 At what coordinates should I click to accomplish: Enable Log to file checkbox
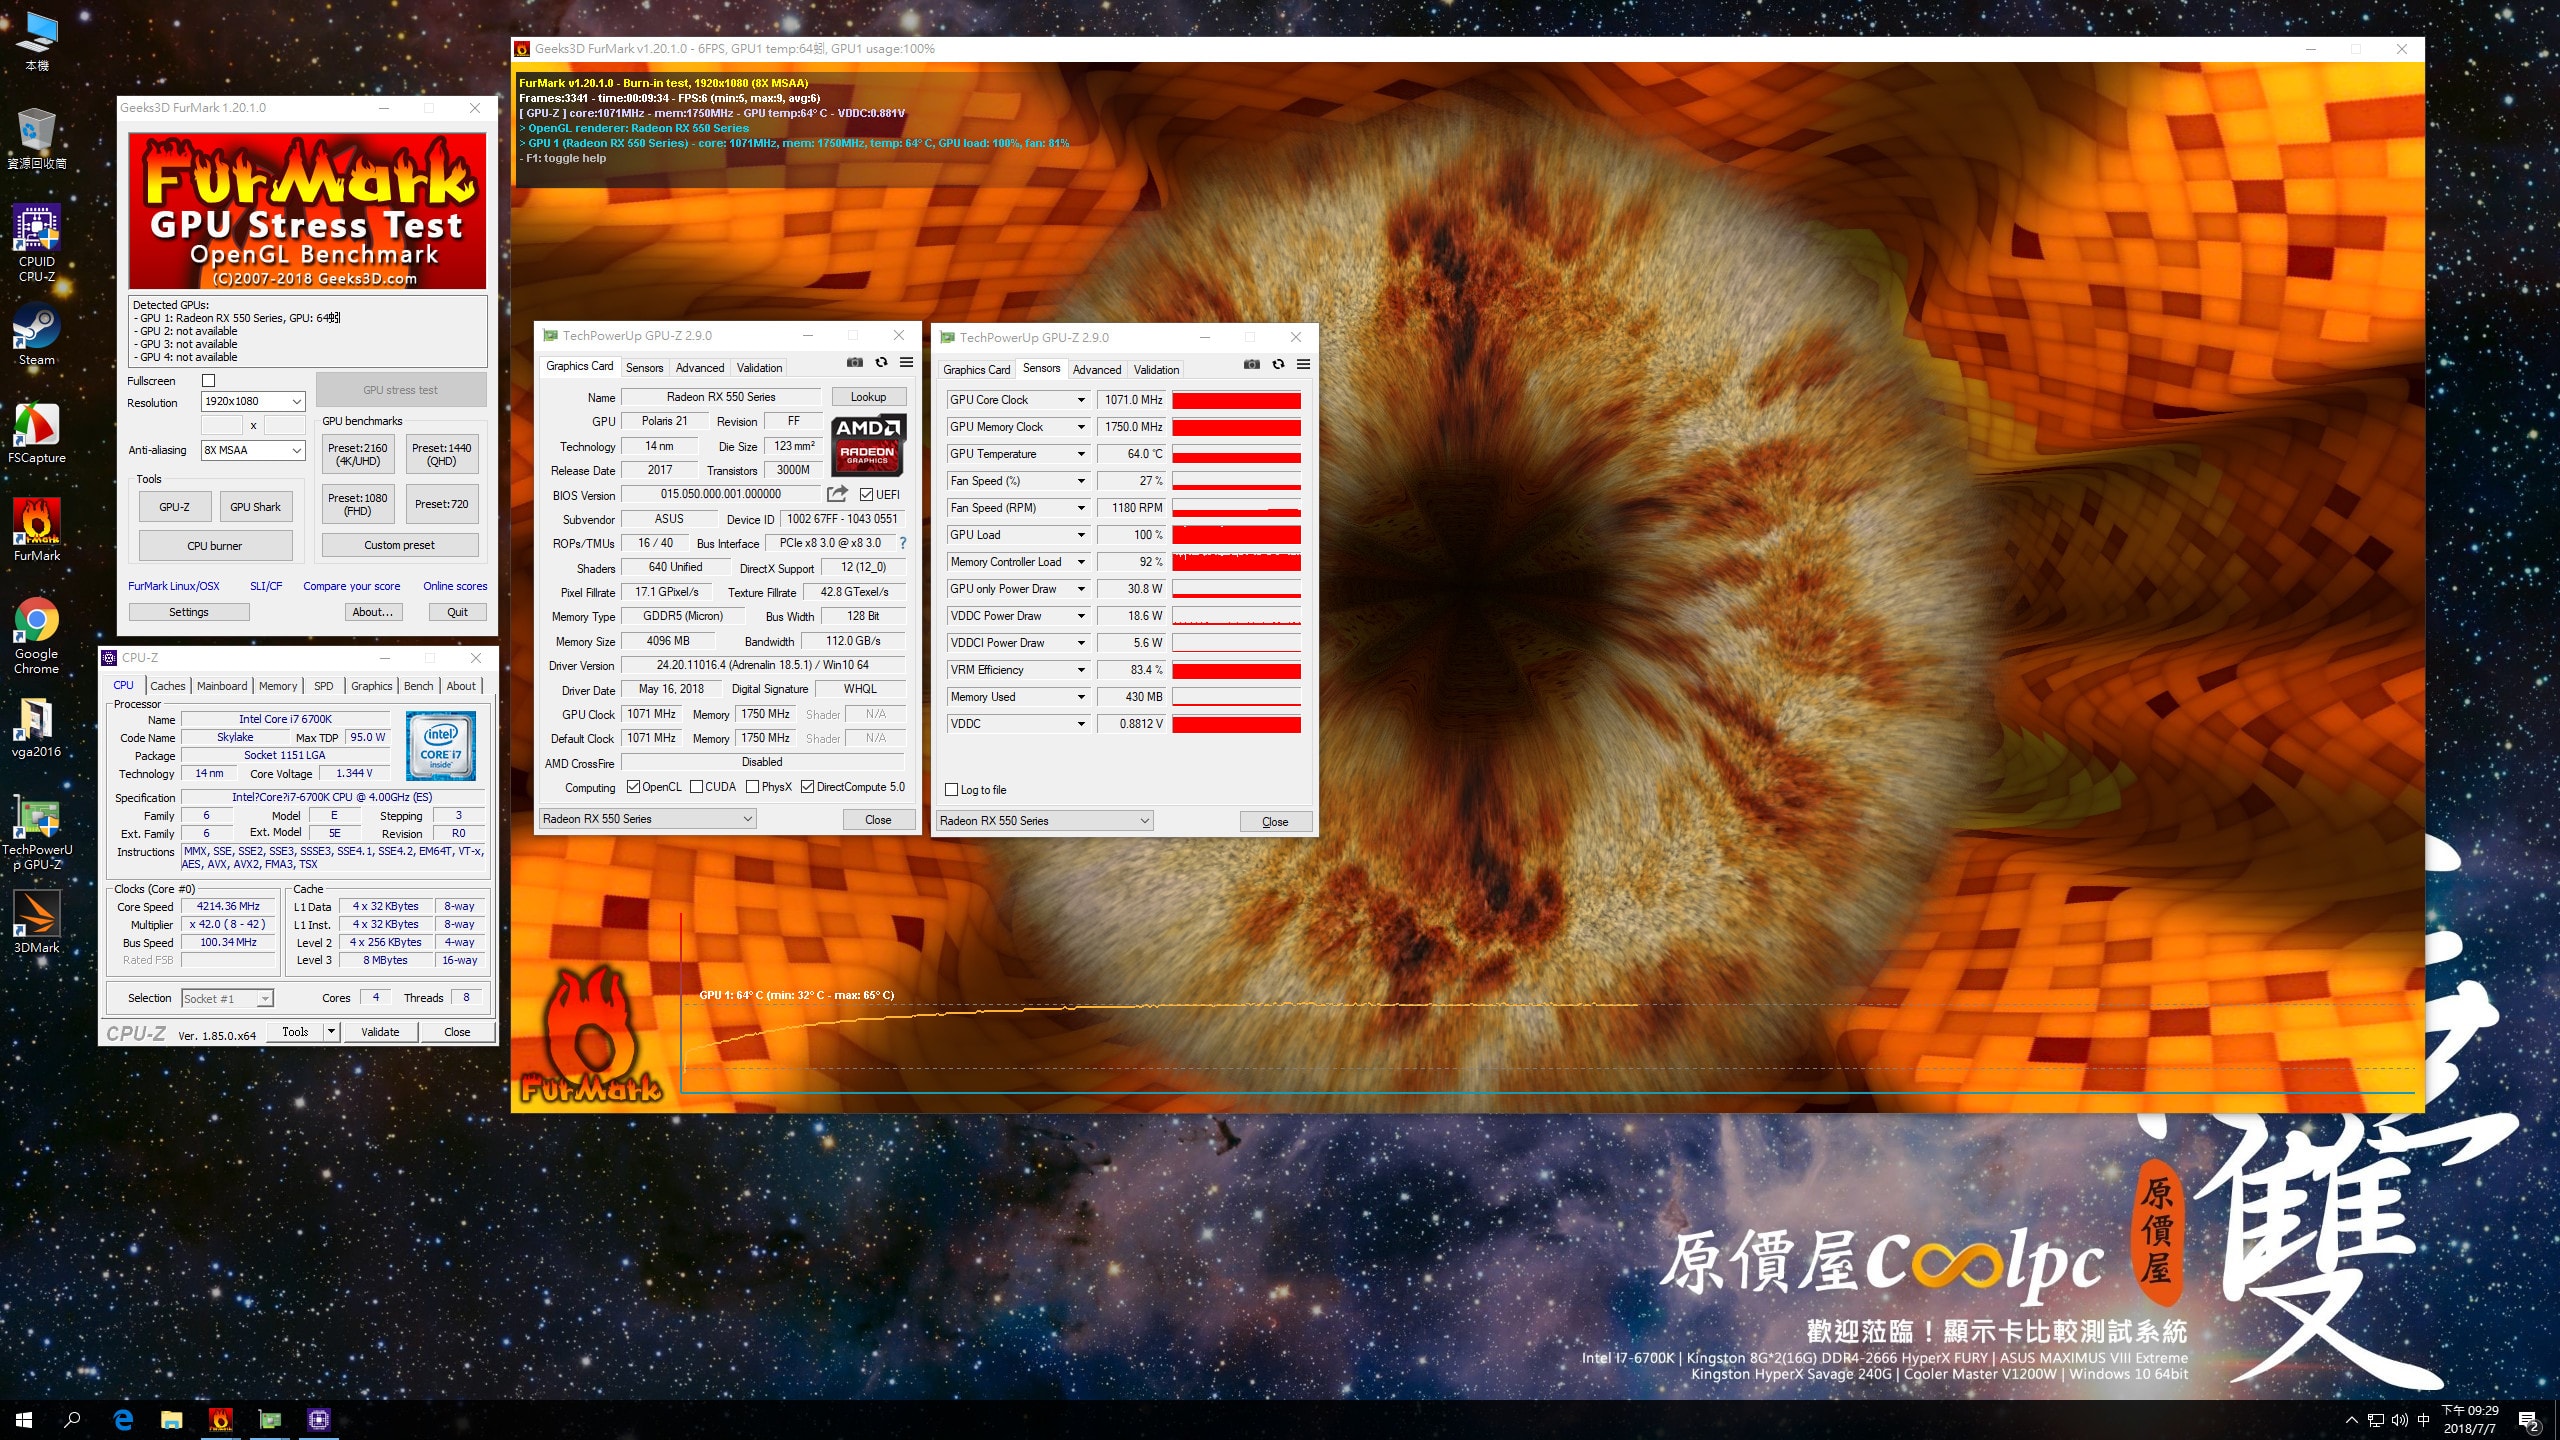(x=951, y=790)
